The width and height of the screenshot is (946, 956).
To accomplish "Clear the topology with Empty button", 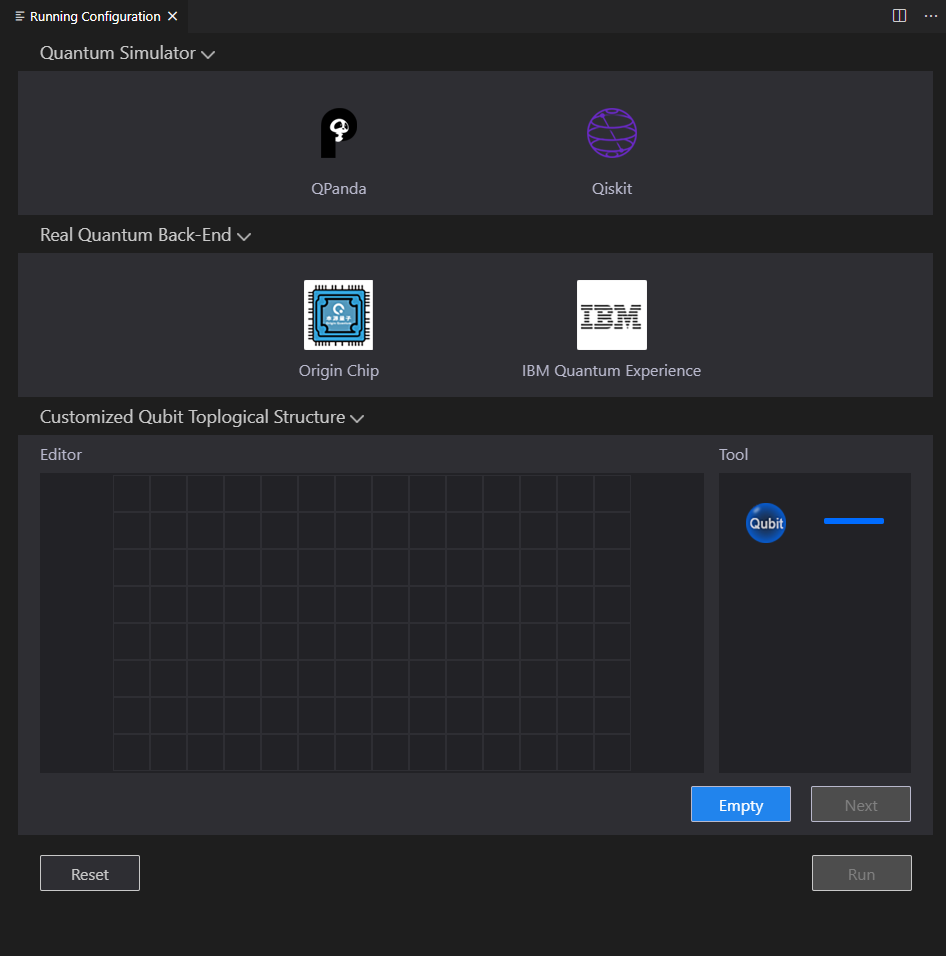I will [x=741, y=804].
